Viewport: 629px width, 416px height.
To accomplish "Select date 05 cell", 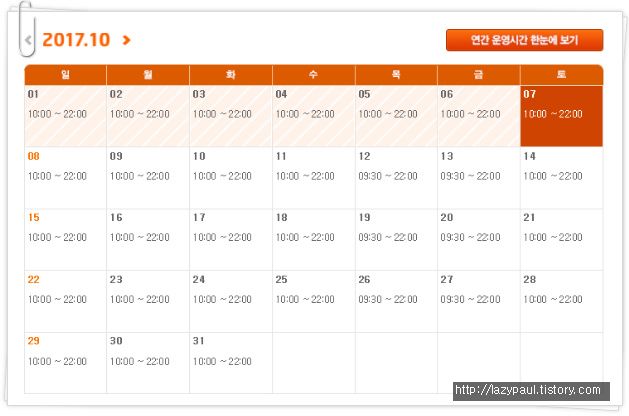I will click(x=396, y=116).
